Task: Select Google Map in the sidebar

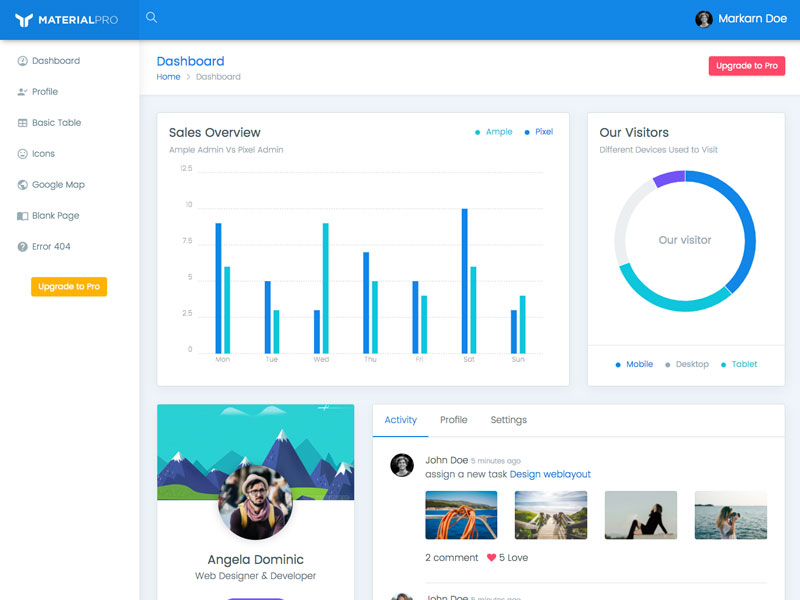Action: click(55, 184)
